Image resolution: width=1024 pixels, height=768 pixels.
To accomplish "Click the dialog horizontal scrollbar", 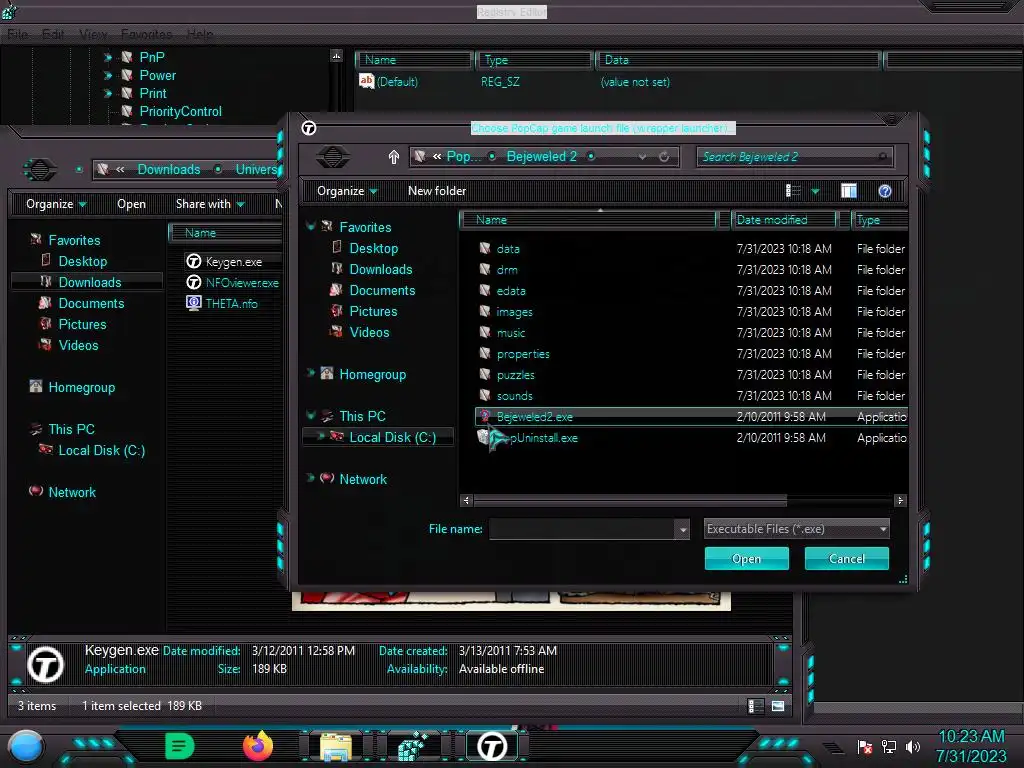I will (630, 500).
